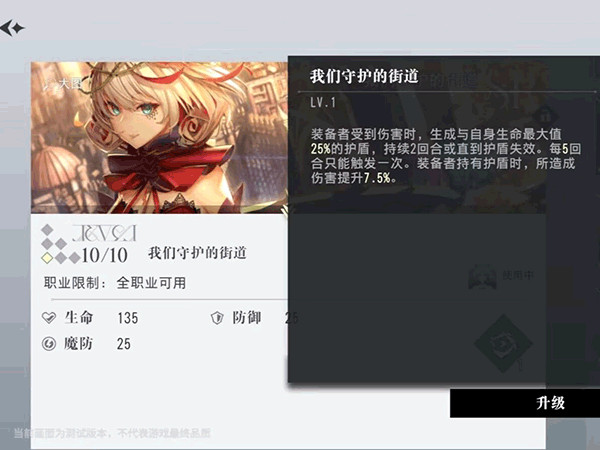Tap the tooltip title 我们守护的街道
The height and width of the screenshot is (450, 600).
364,76
